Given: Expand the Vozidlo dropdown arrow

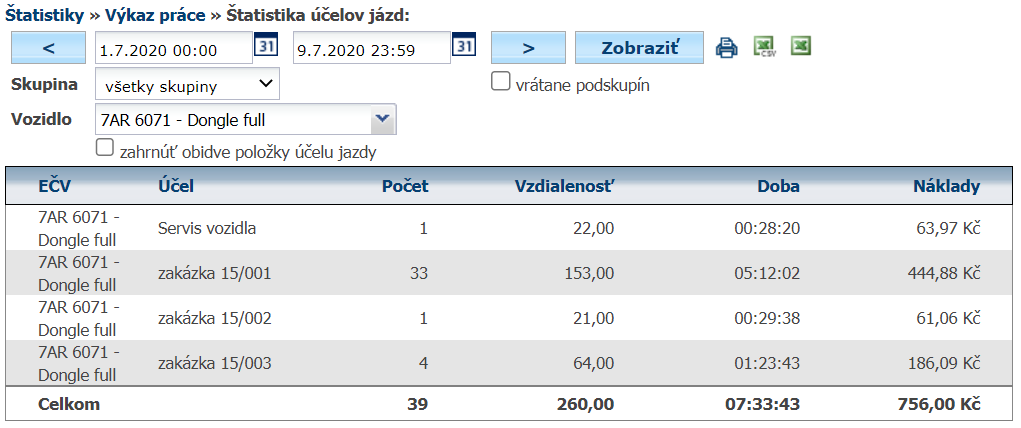Looking at the screenshot, I should click(x=382, y=120).
